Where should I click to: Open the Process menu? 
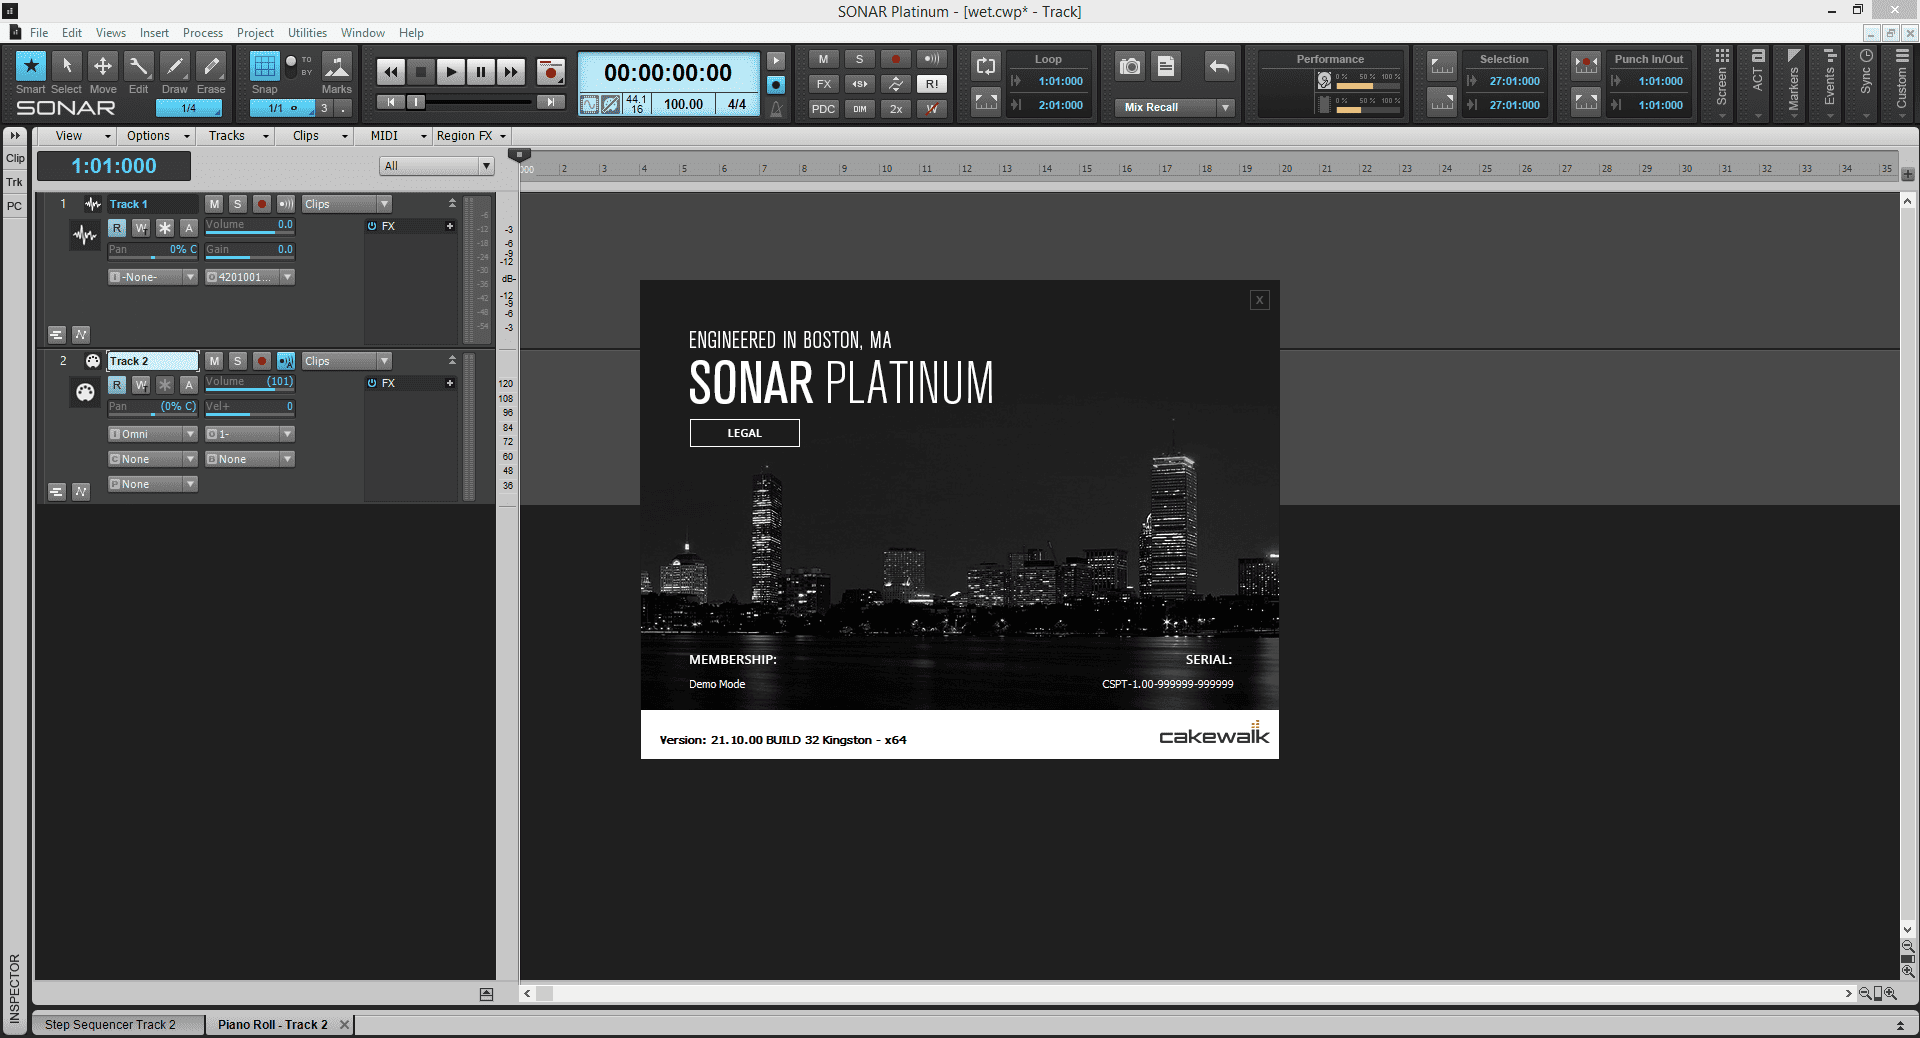click(203, 33)
